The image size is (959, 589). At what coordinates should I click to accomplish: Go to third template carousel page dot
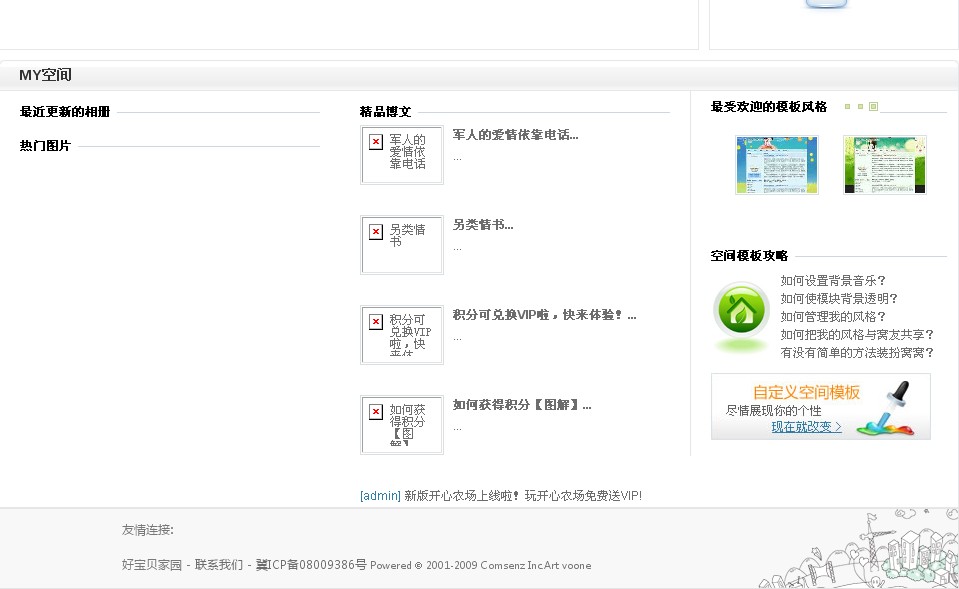[873, 106]
